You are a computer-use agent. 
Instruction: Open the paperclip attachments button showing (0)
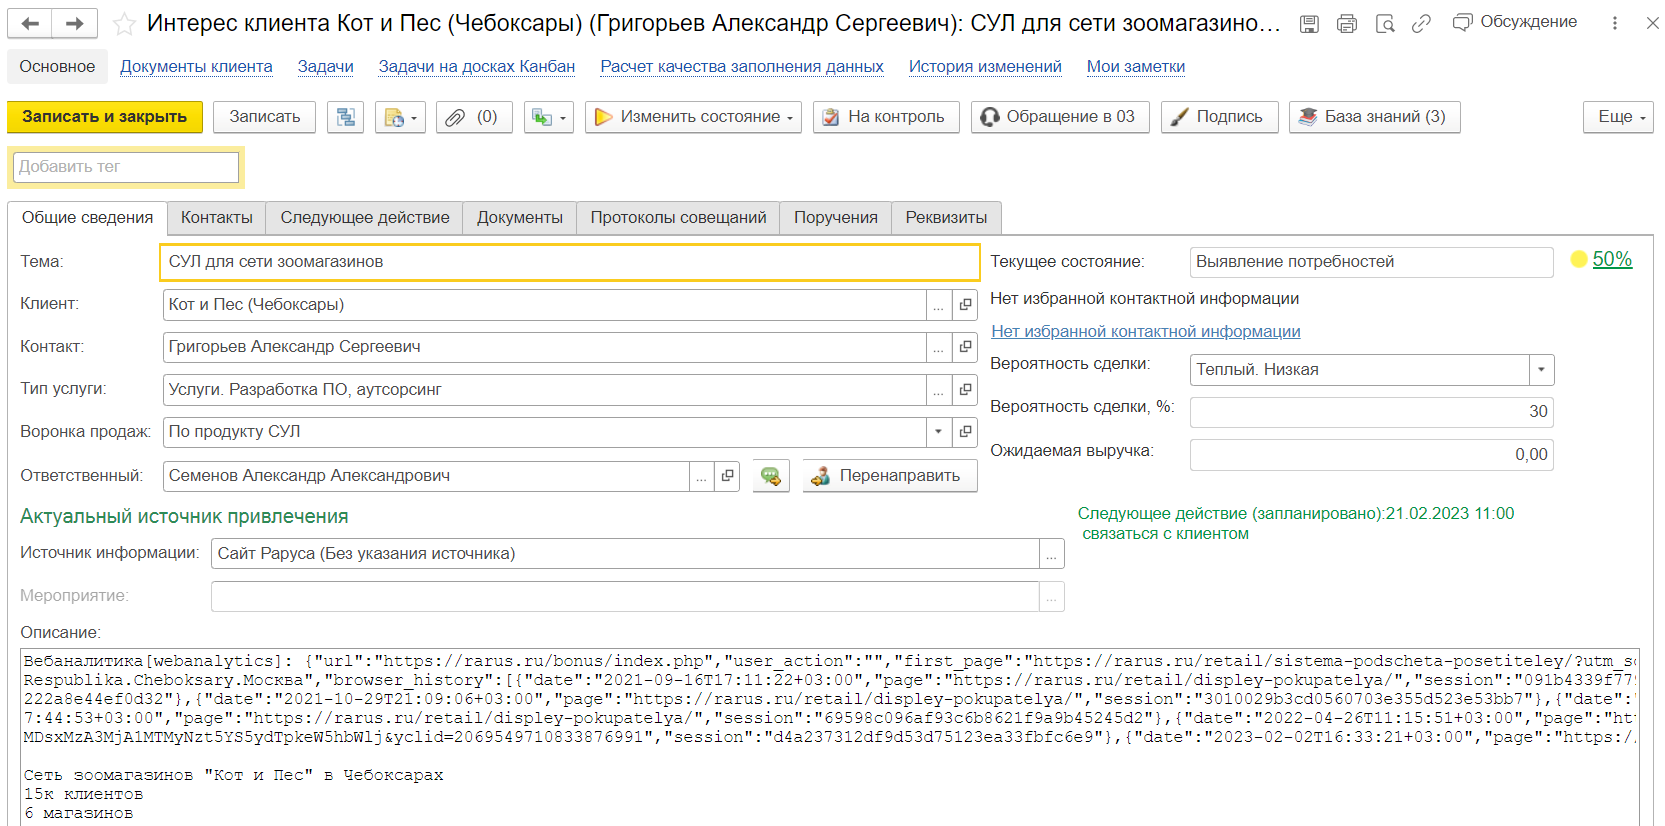(x=474, y=117)
